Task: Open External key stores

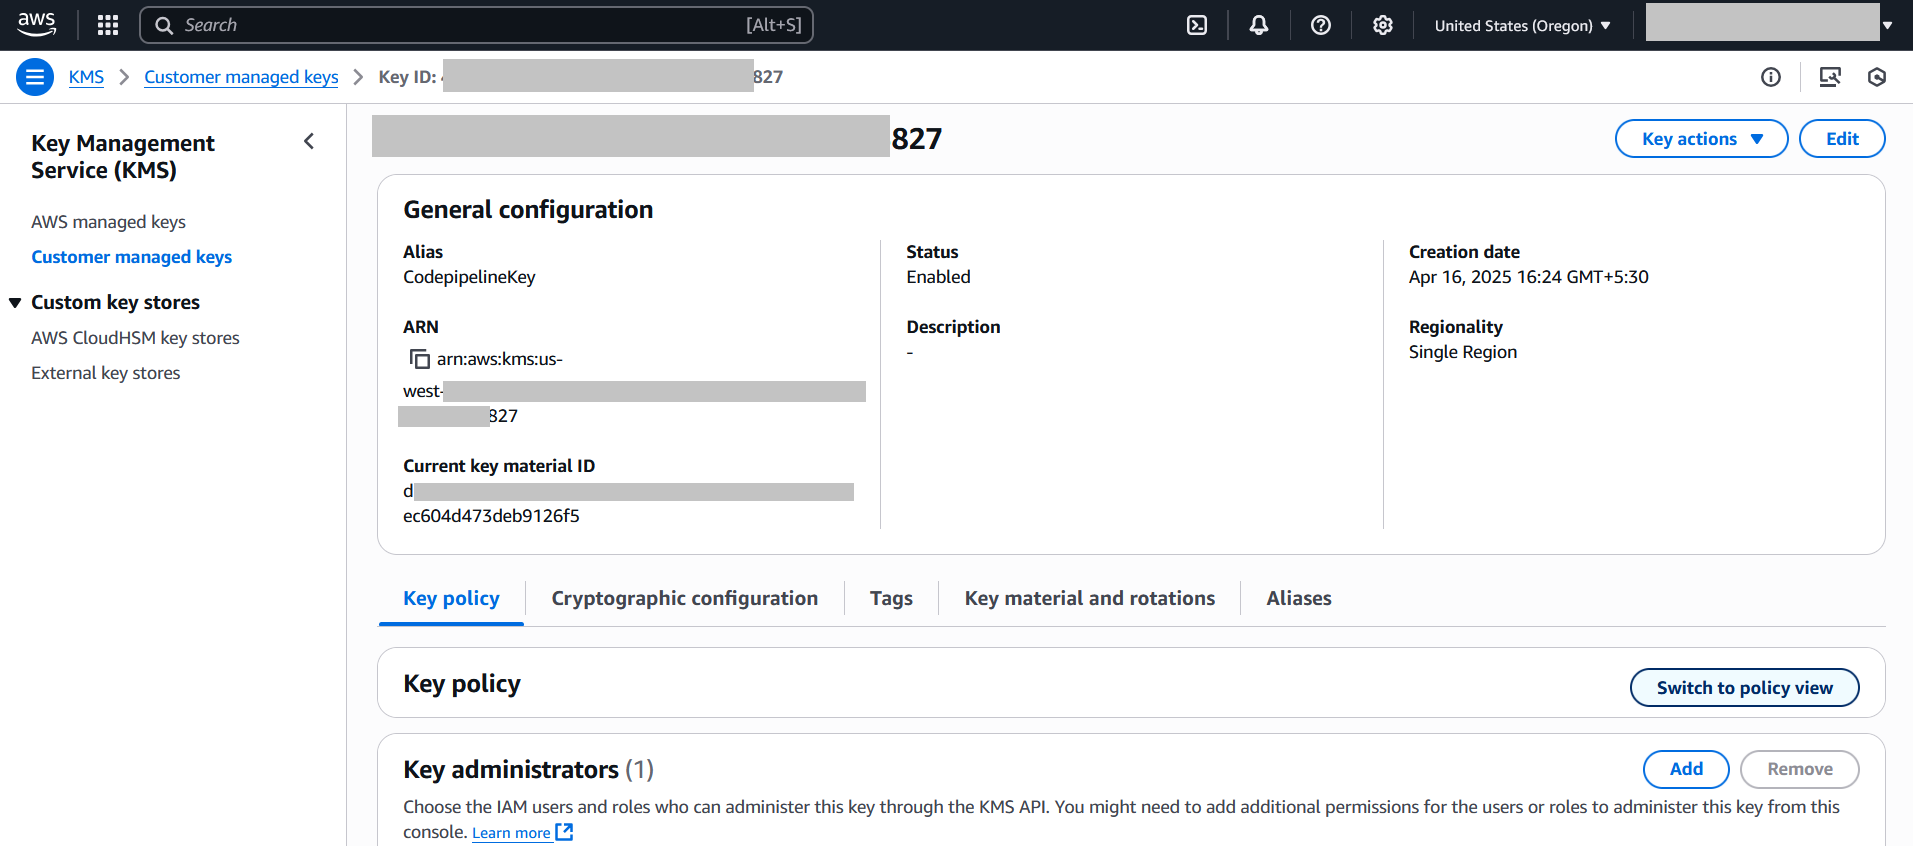Action: coord(105,373)
